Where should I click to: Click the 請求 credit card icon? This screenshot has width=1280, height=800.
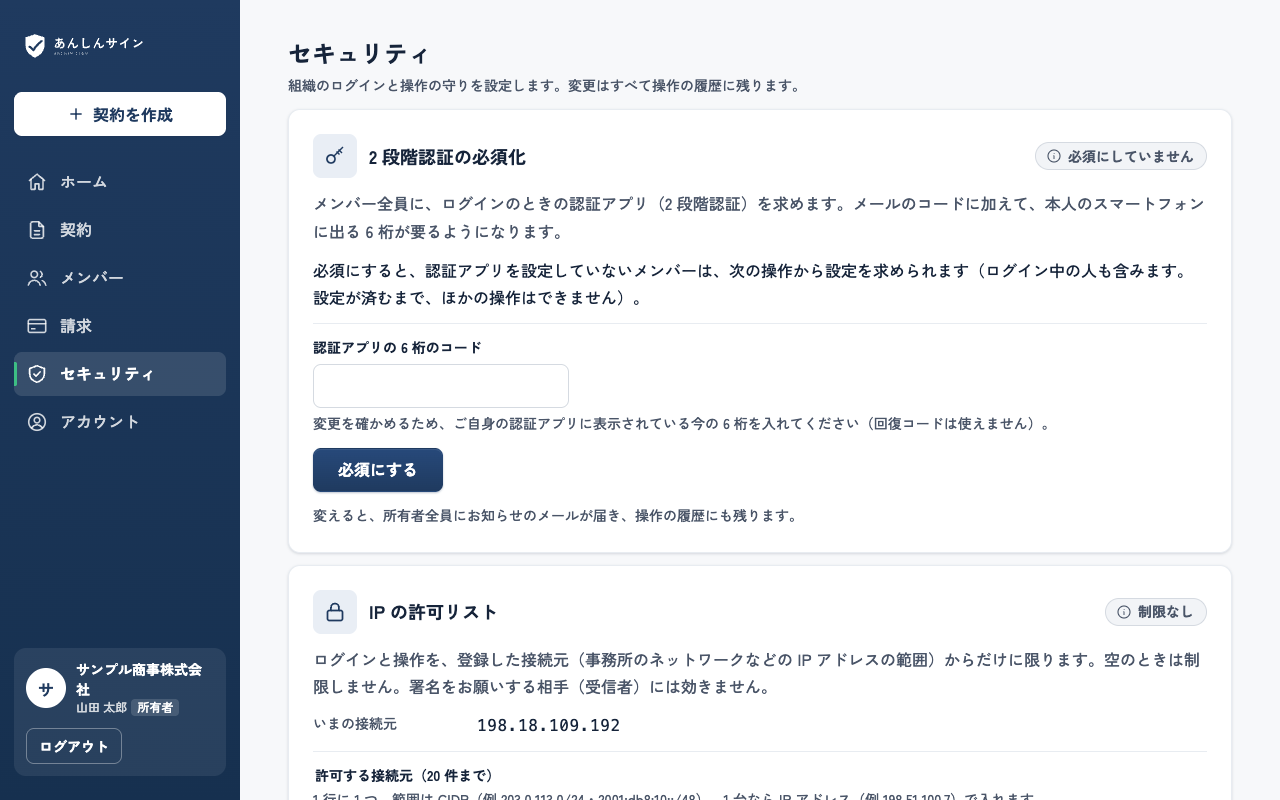(x=37, y=326)
